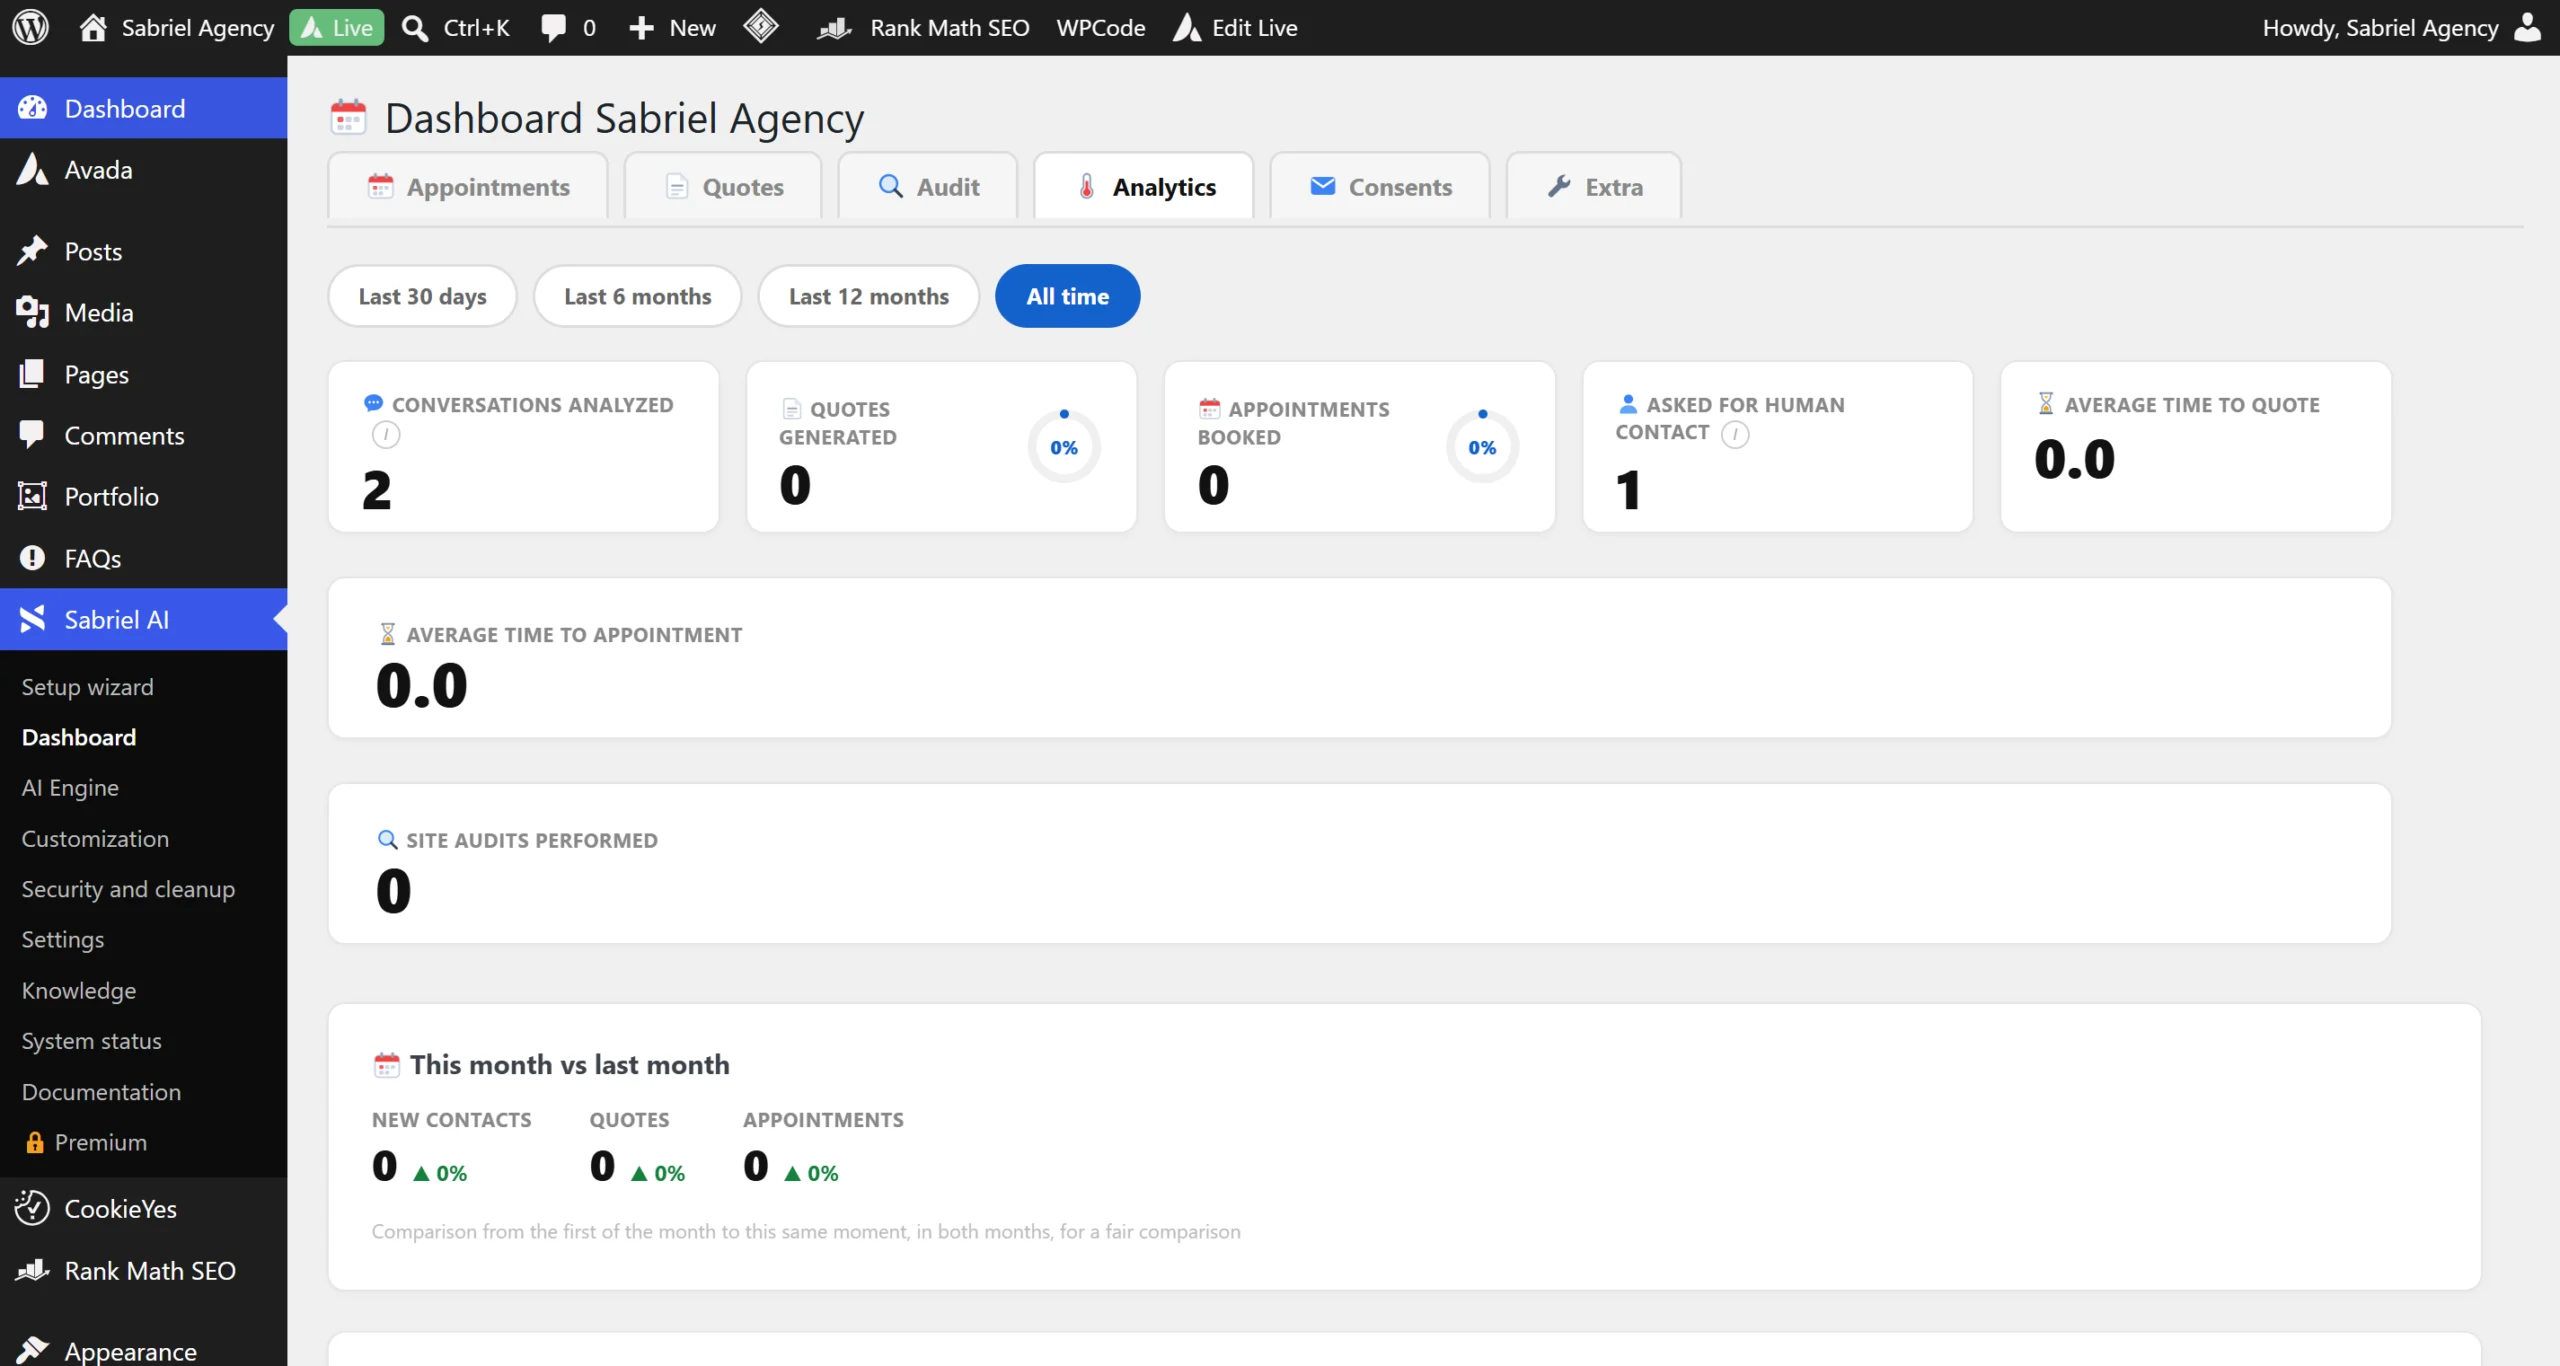Click the calendar icon beside the Dashboard Sabriel Agency title

click(x=348, y=117)
